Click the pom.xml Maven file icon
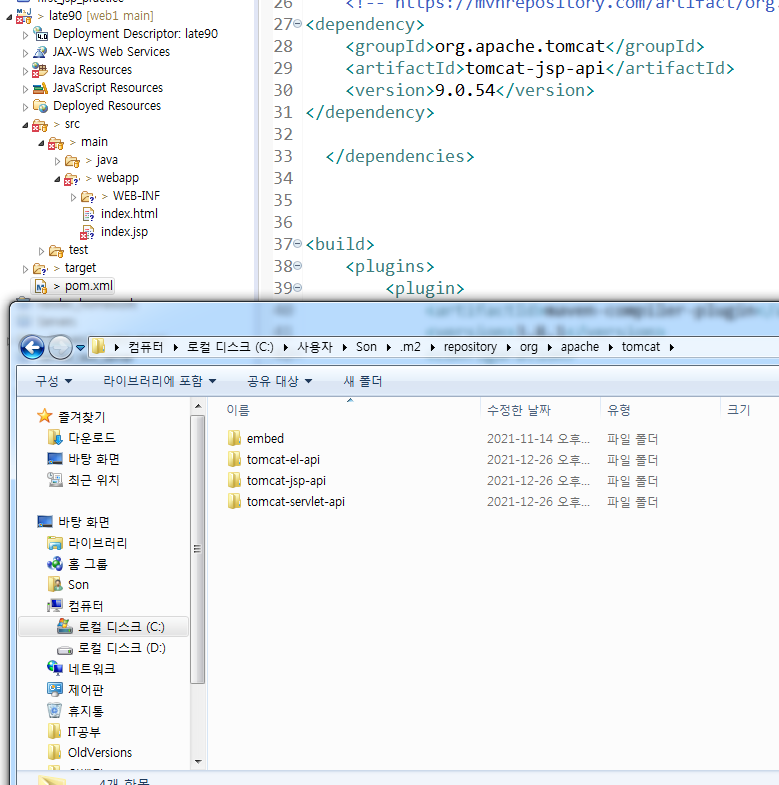Viewport: 779px width, 785px height. [x=41, y=286]
